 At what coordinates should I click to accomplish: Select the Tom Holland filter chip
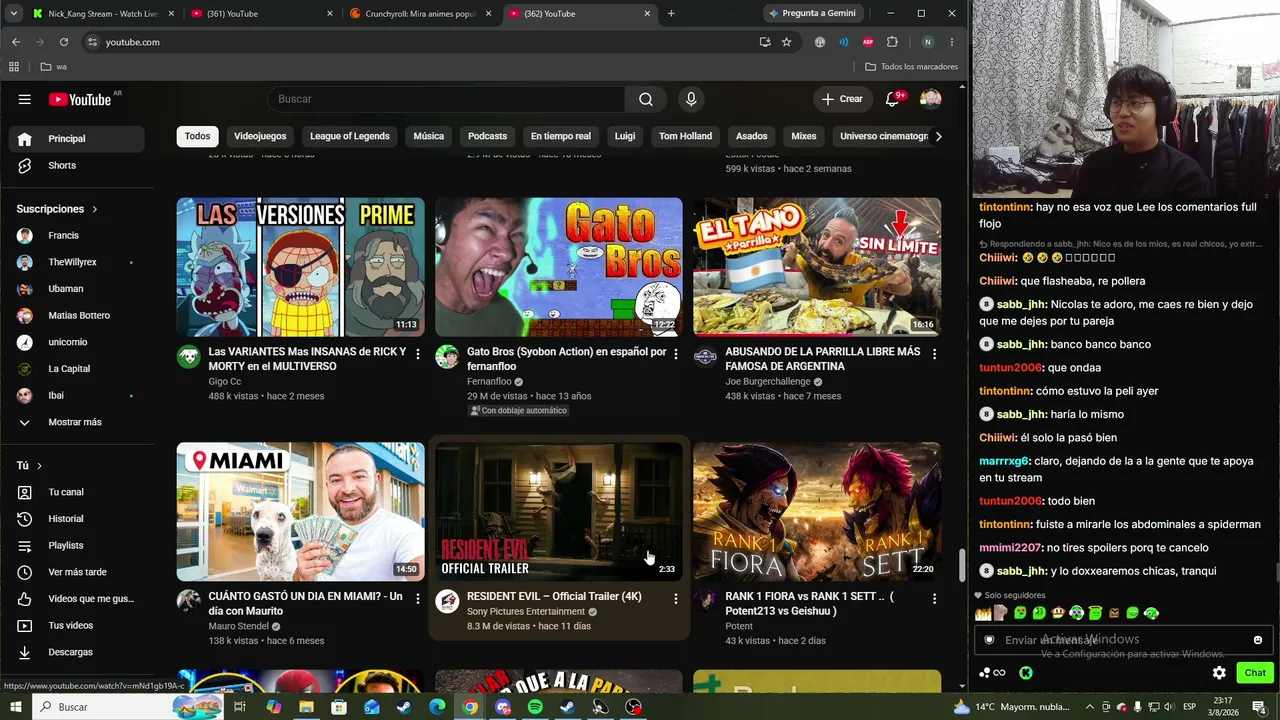pos(685,136)
